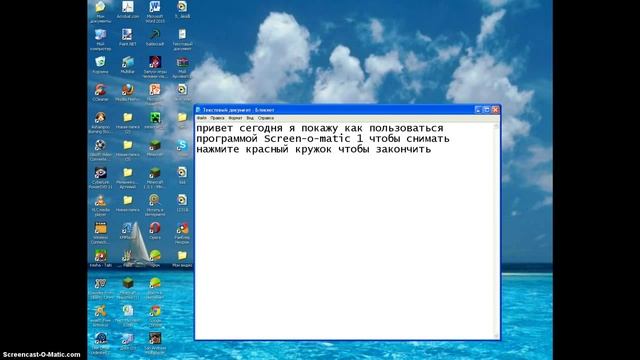Screen dimensions: 640x360
Task: Select the CCleaner desktop shortcut
Action: coord(100,93)
